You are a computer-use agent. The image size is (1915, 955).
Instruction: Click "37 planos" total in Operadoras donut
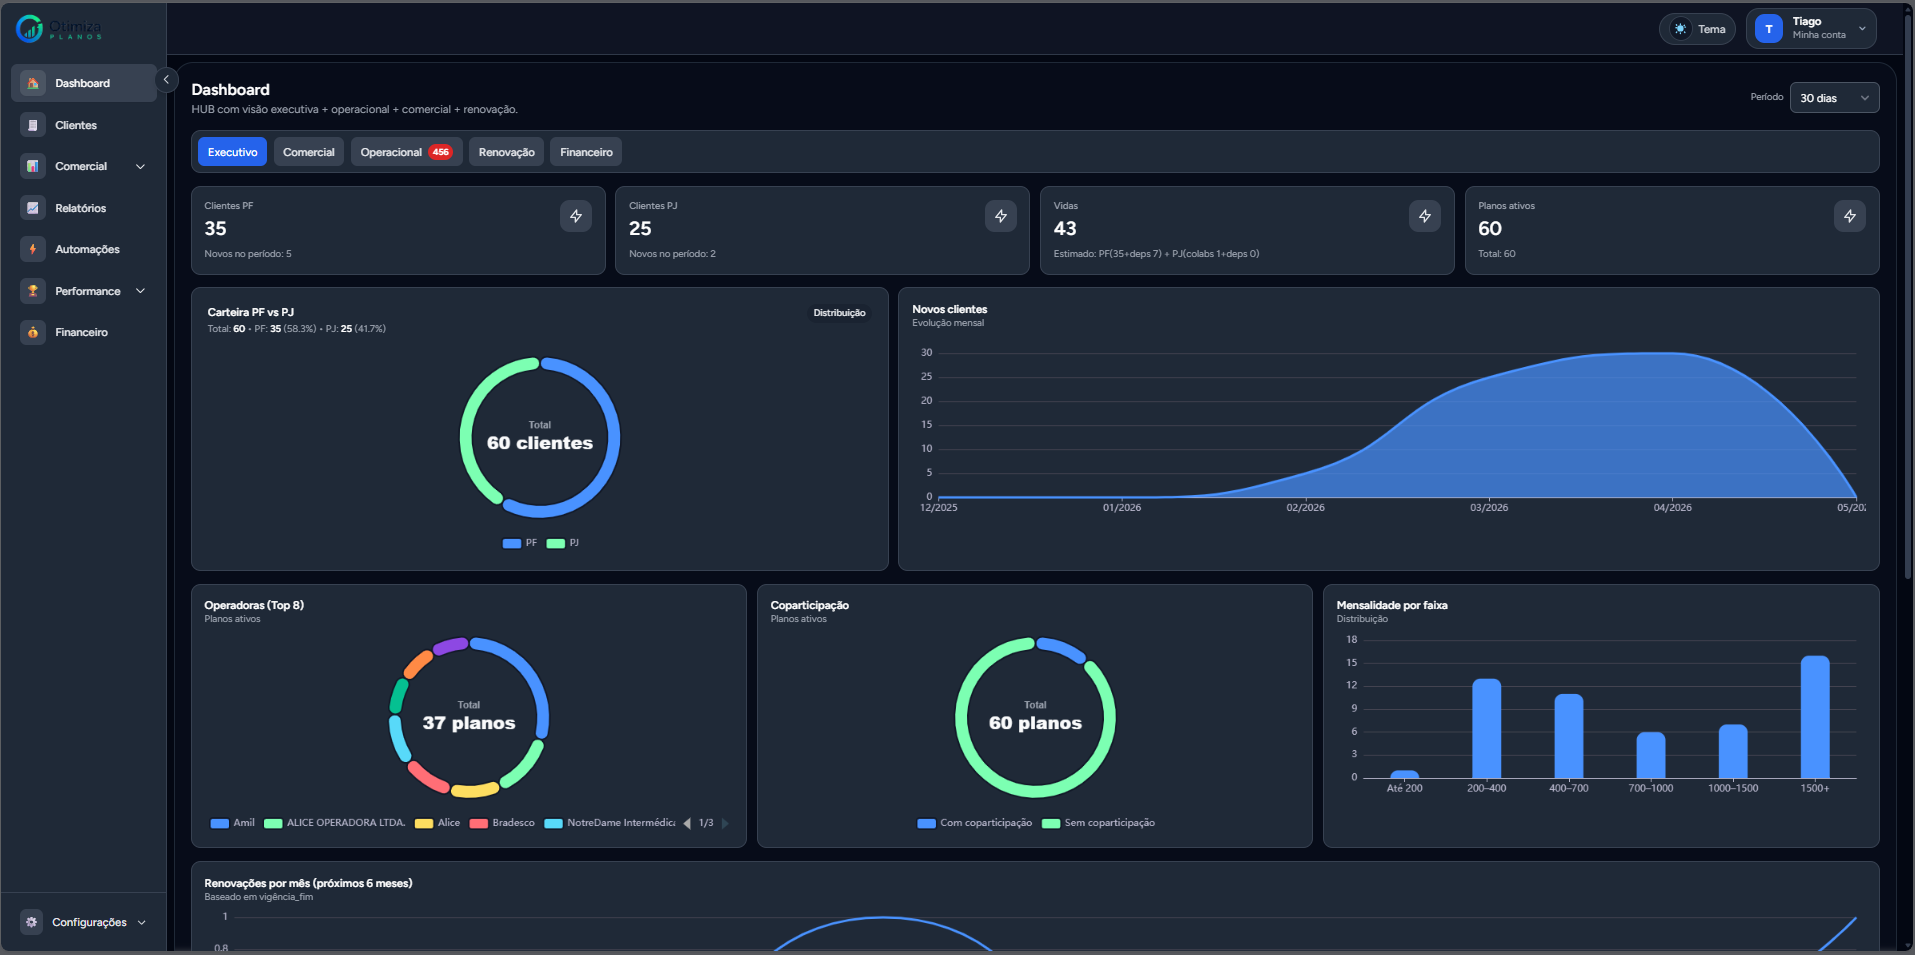coord(469,723)
